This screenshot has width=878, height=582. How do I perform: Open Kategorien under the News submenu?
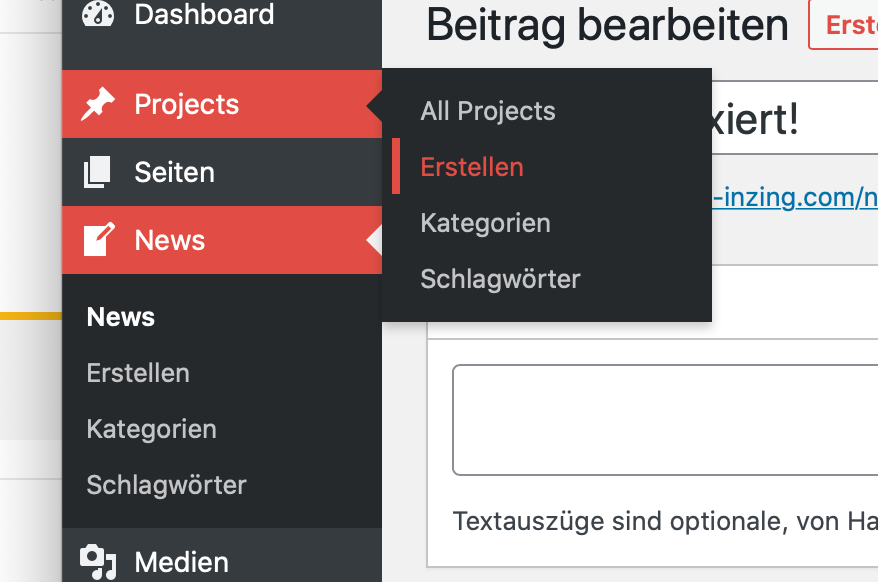coord(152,429)
